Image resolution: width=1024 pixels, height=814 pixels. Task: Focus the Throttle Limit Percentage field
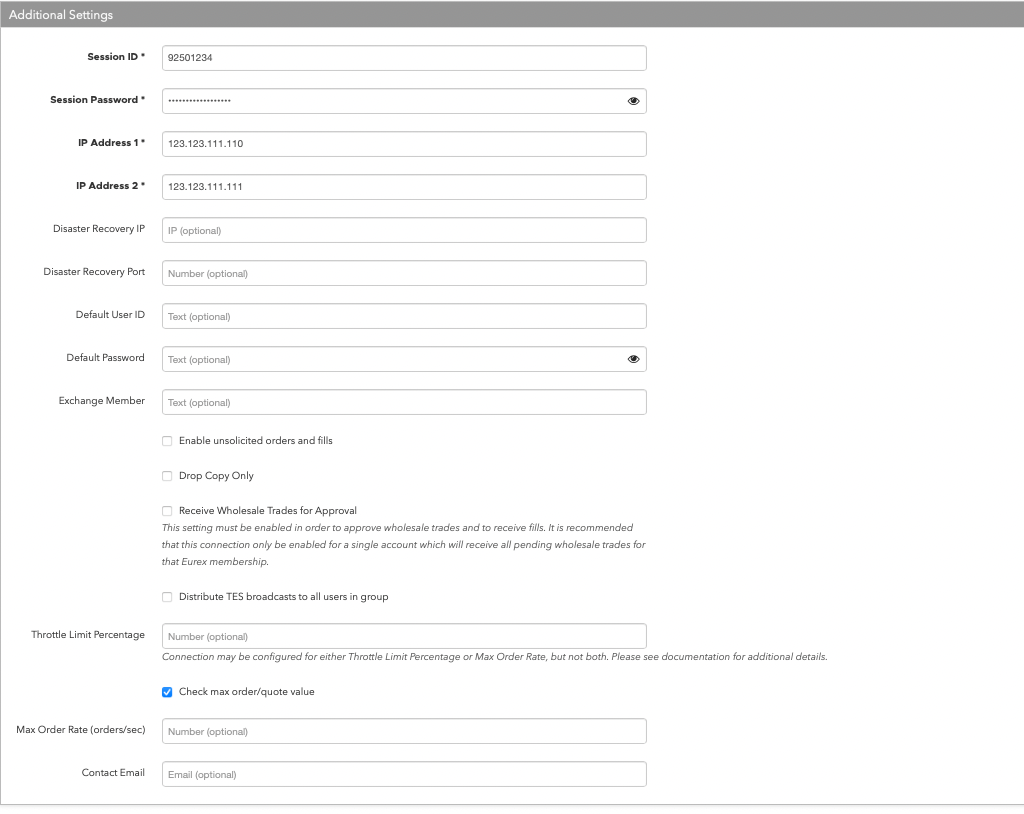404,636
